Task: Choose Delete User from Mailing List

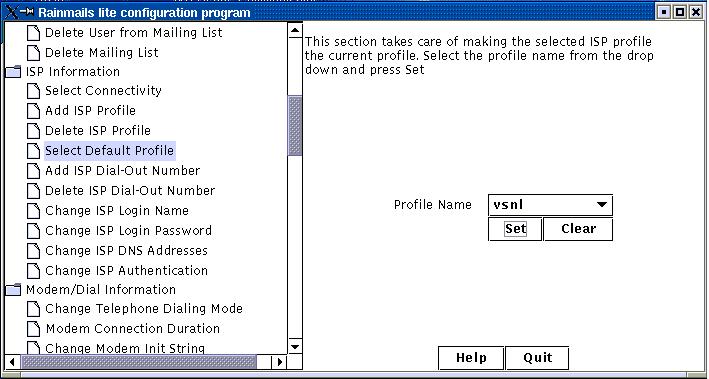Action: tap(133, 33)
